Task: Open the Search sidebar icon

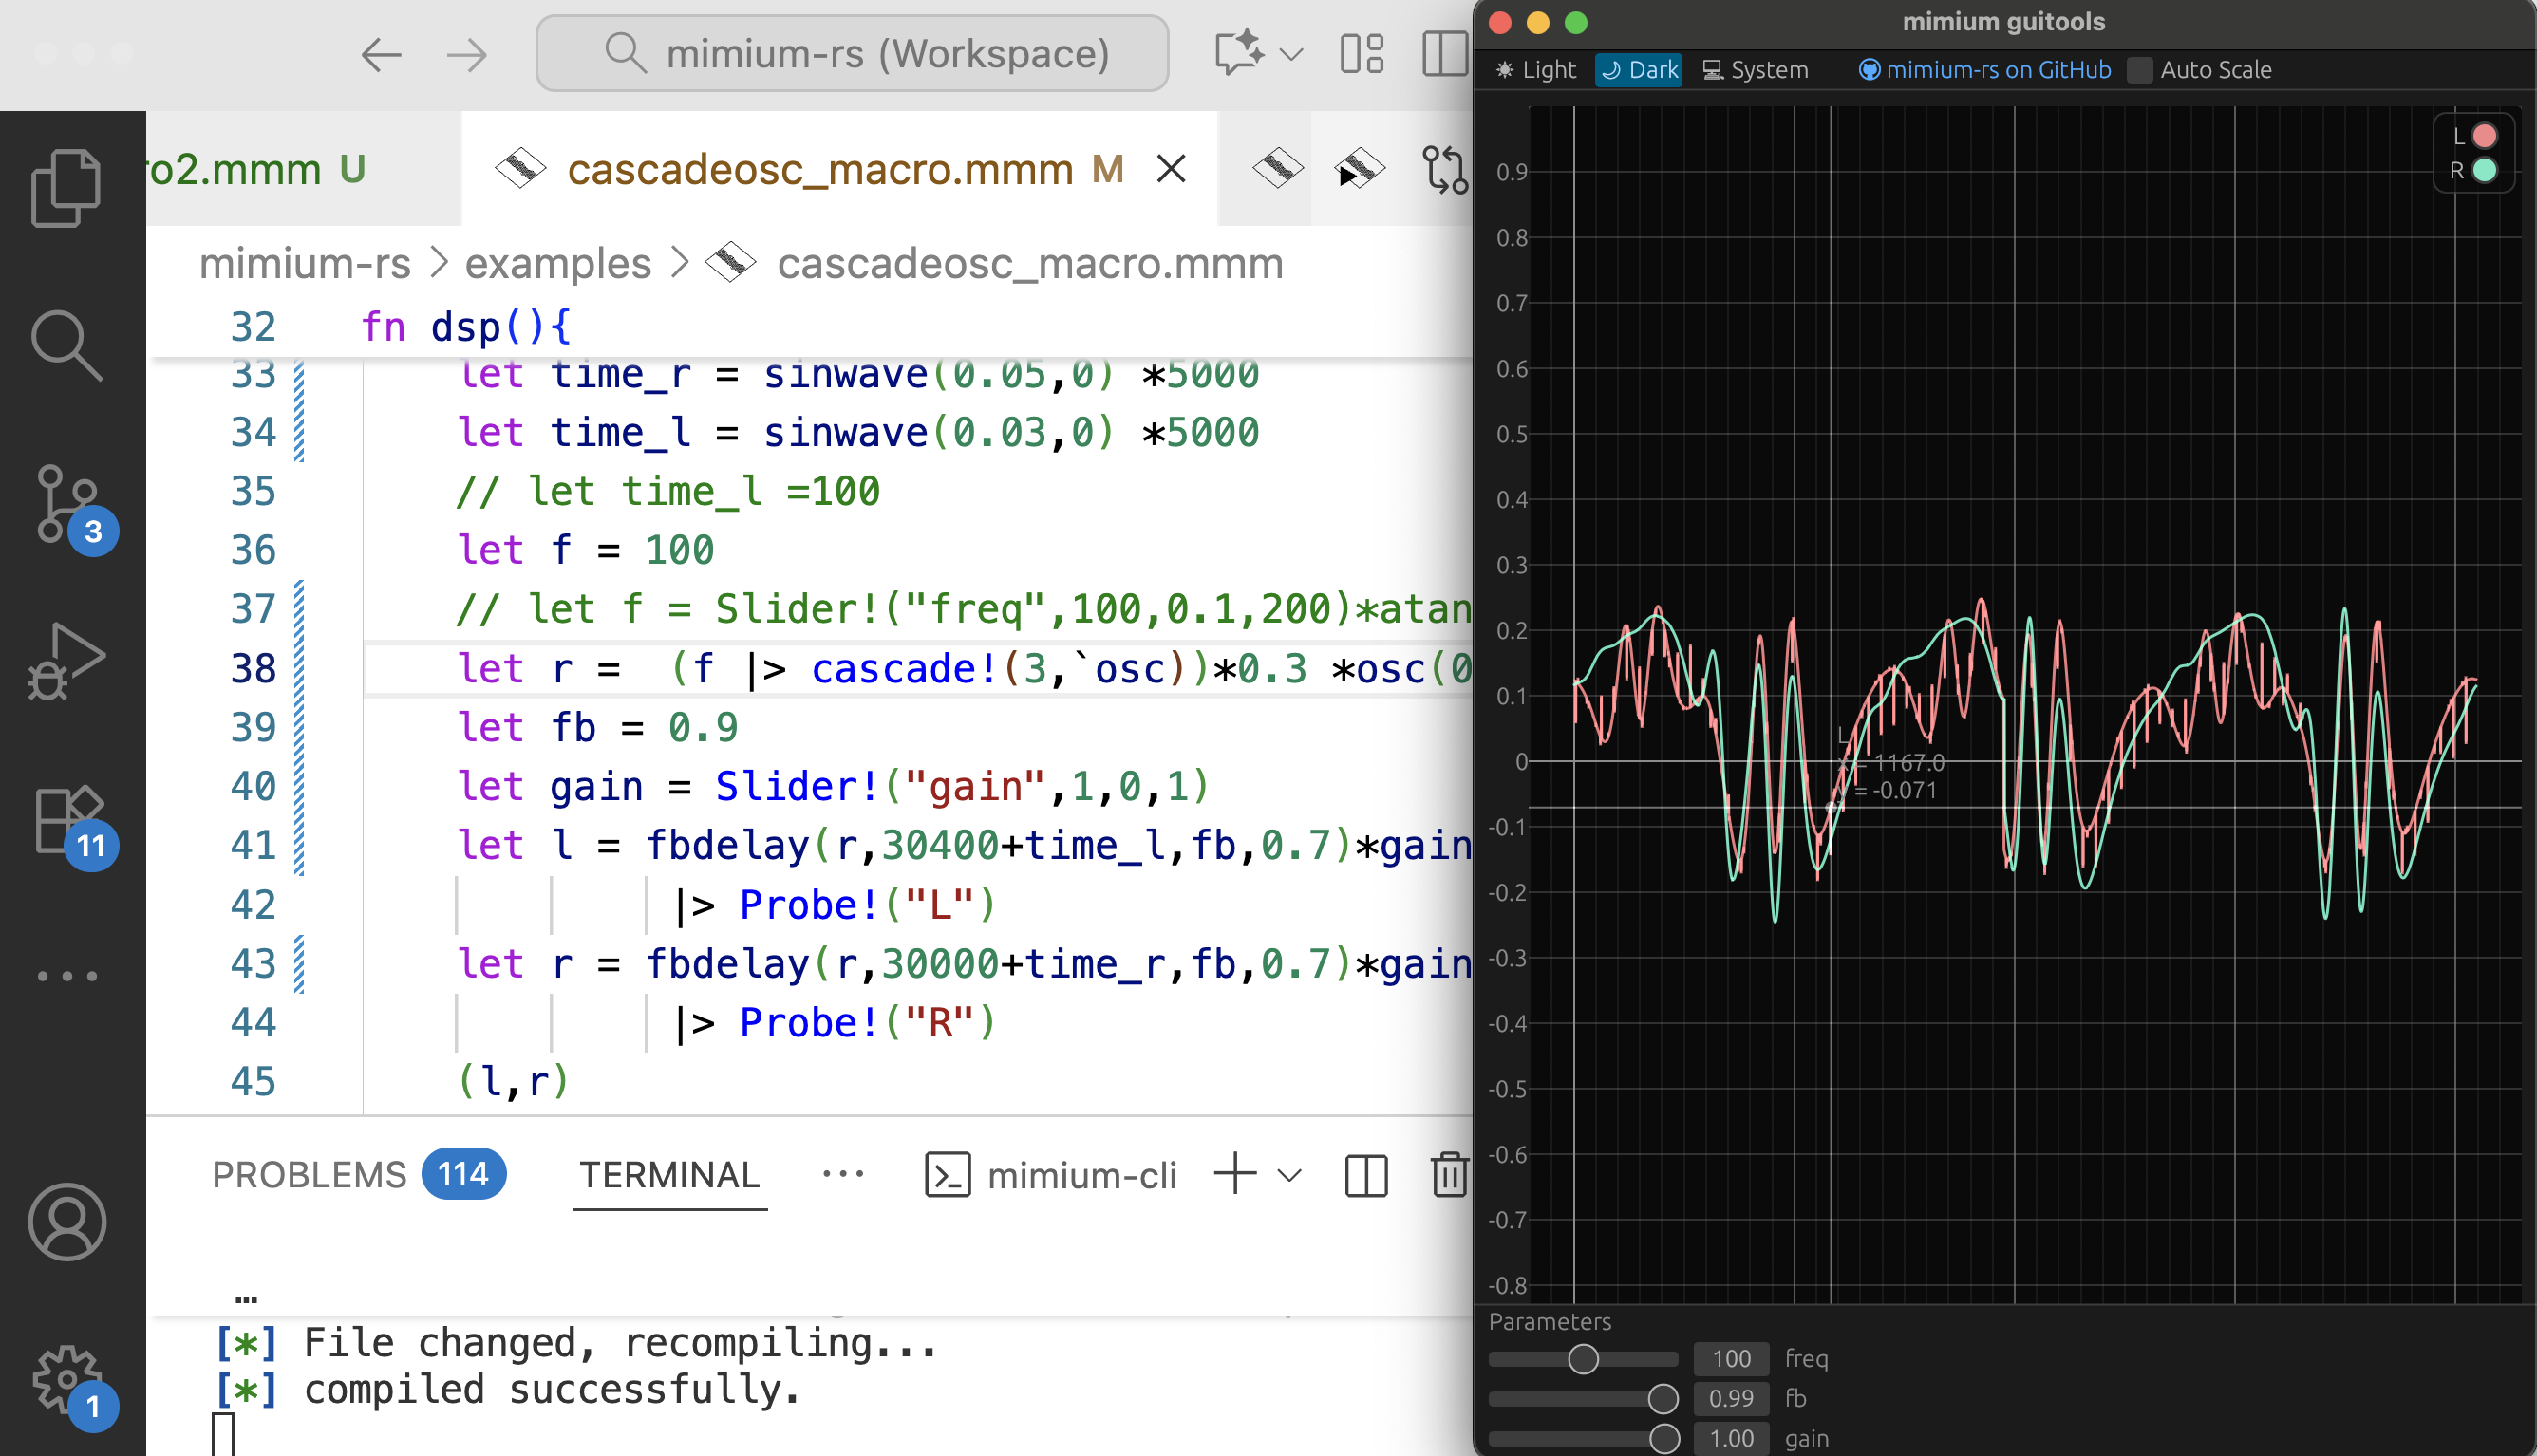Action: pos(66,345)
